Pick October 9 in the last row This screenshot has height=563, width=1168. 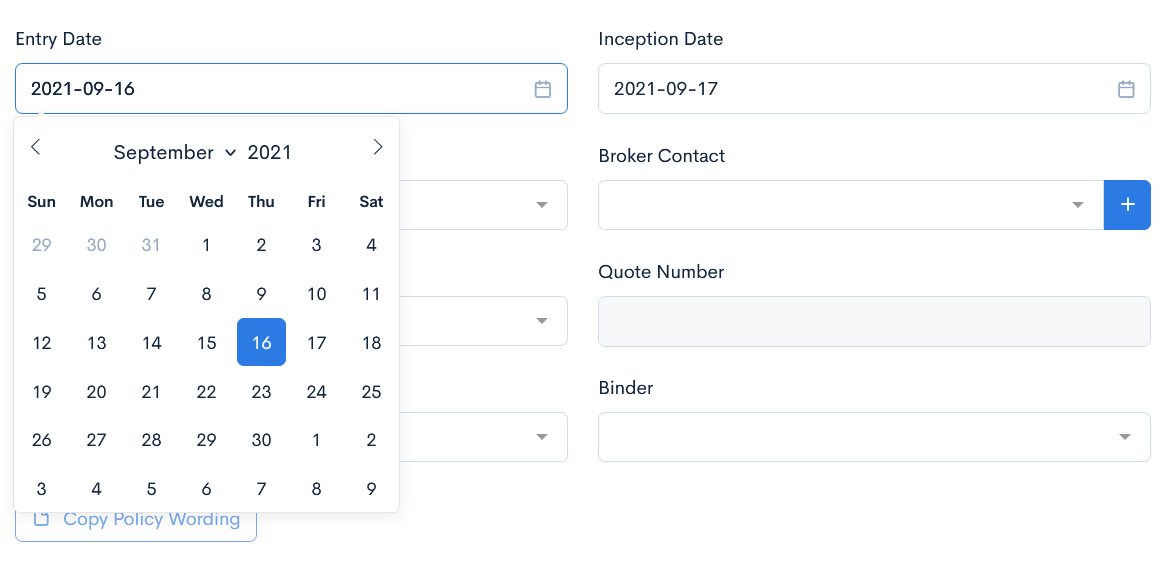371,489
